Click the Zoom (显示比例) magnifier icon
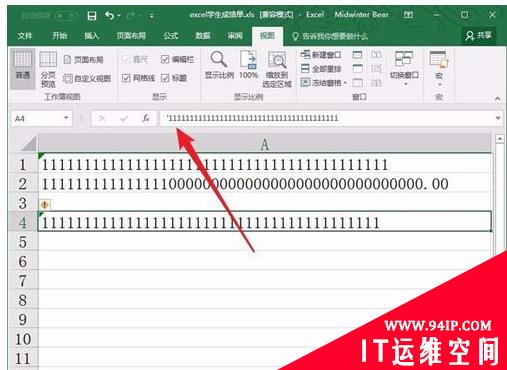This screenshot has width=507, height=370. click(219, 60)
